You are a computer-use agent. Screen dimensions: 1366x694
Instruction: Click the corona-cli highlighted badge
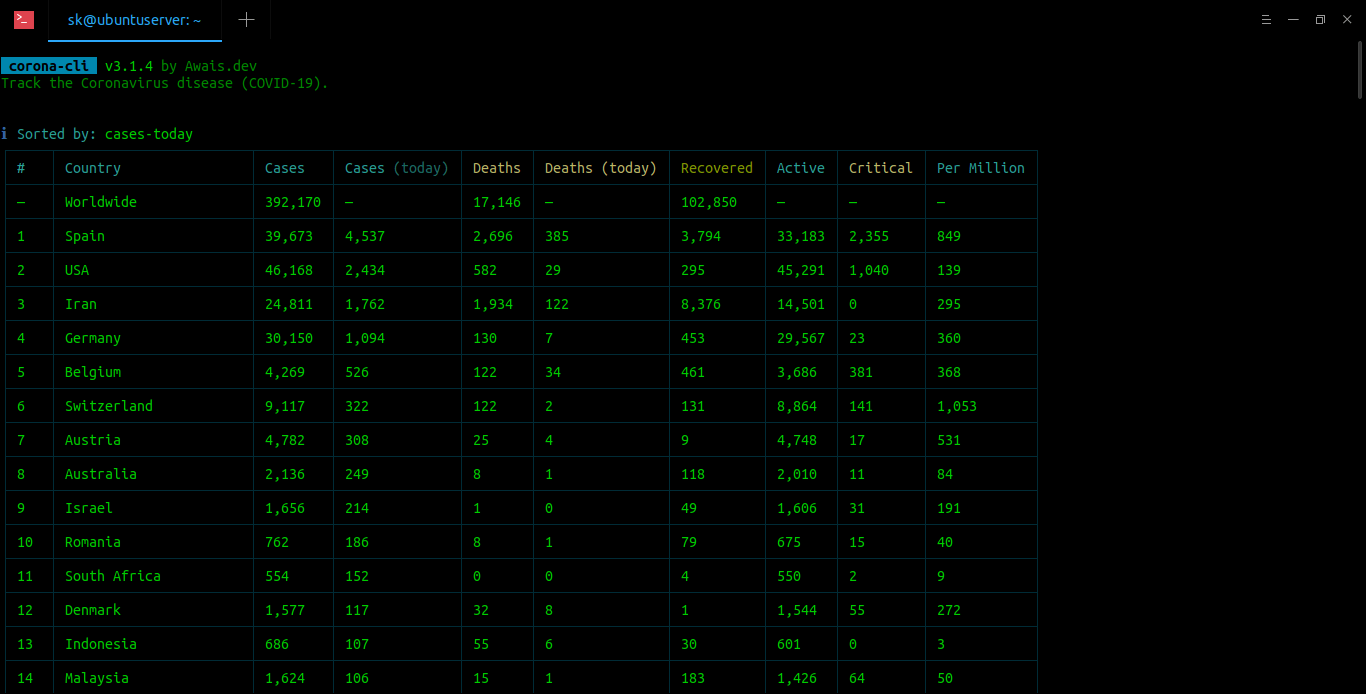click(x=49, y=66)
